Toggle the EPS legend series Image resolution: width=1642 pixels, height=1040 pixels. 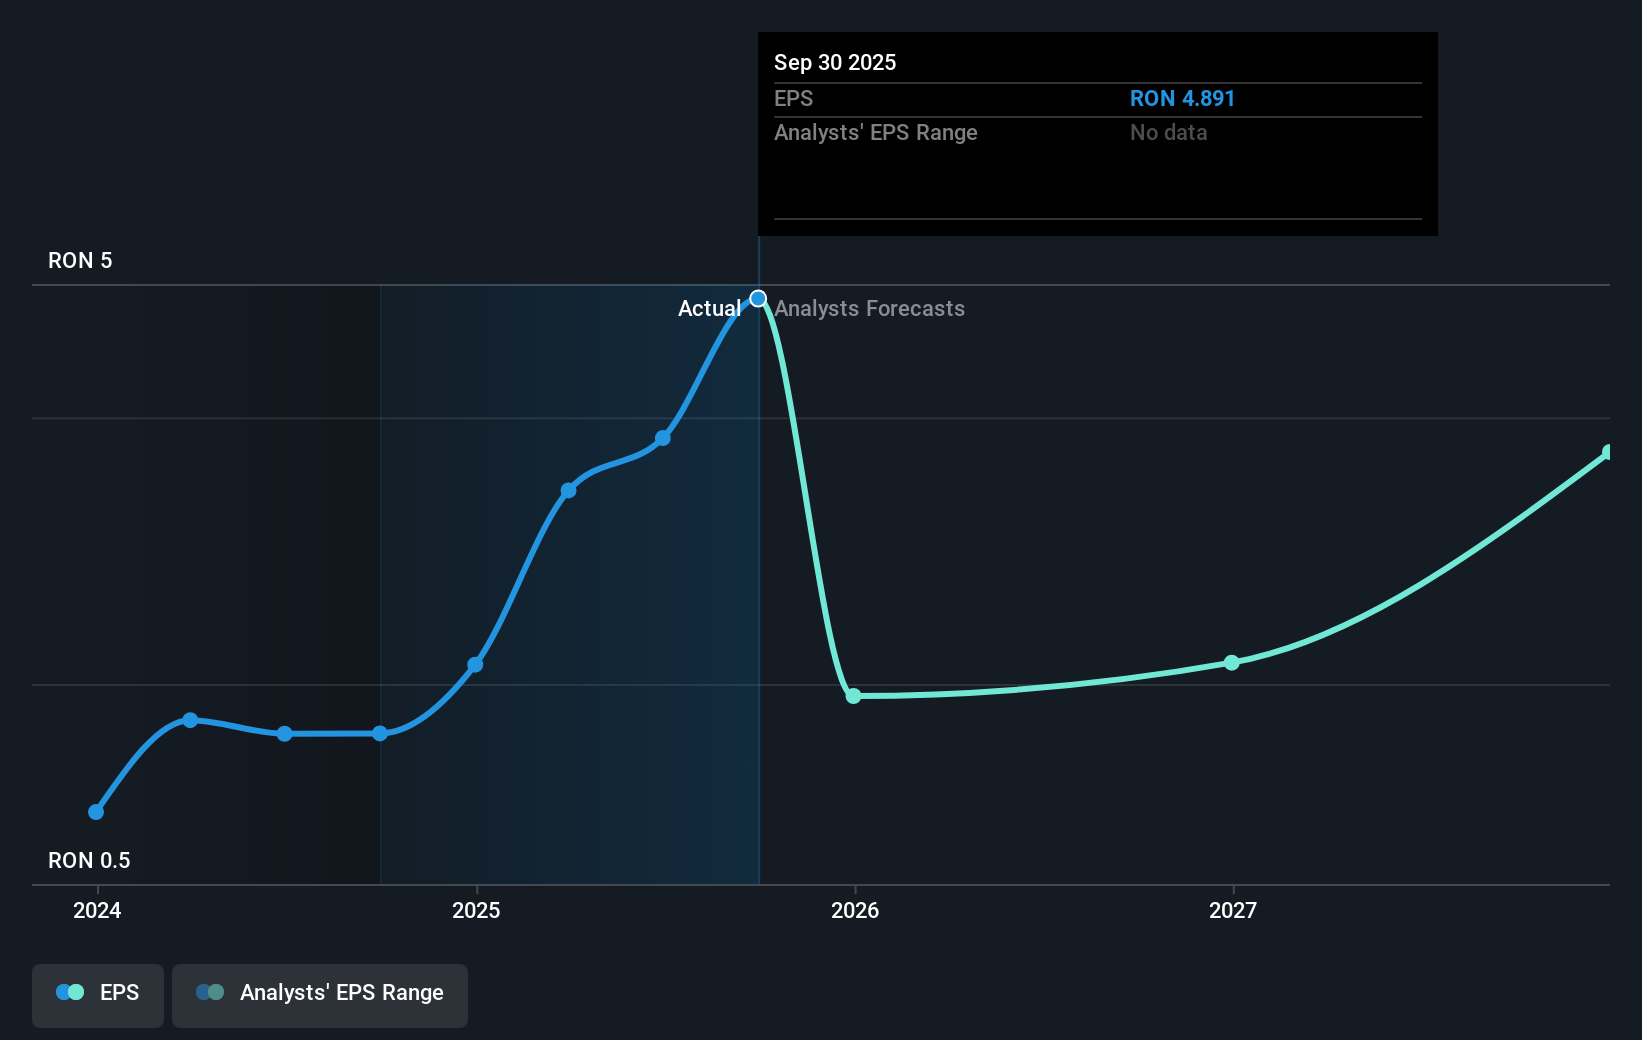[98, 995]
